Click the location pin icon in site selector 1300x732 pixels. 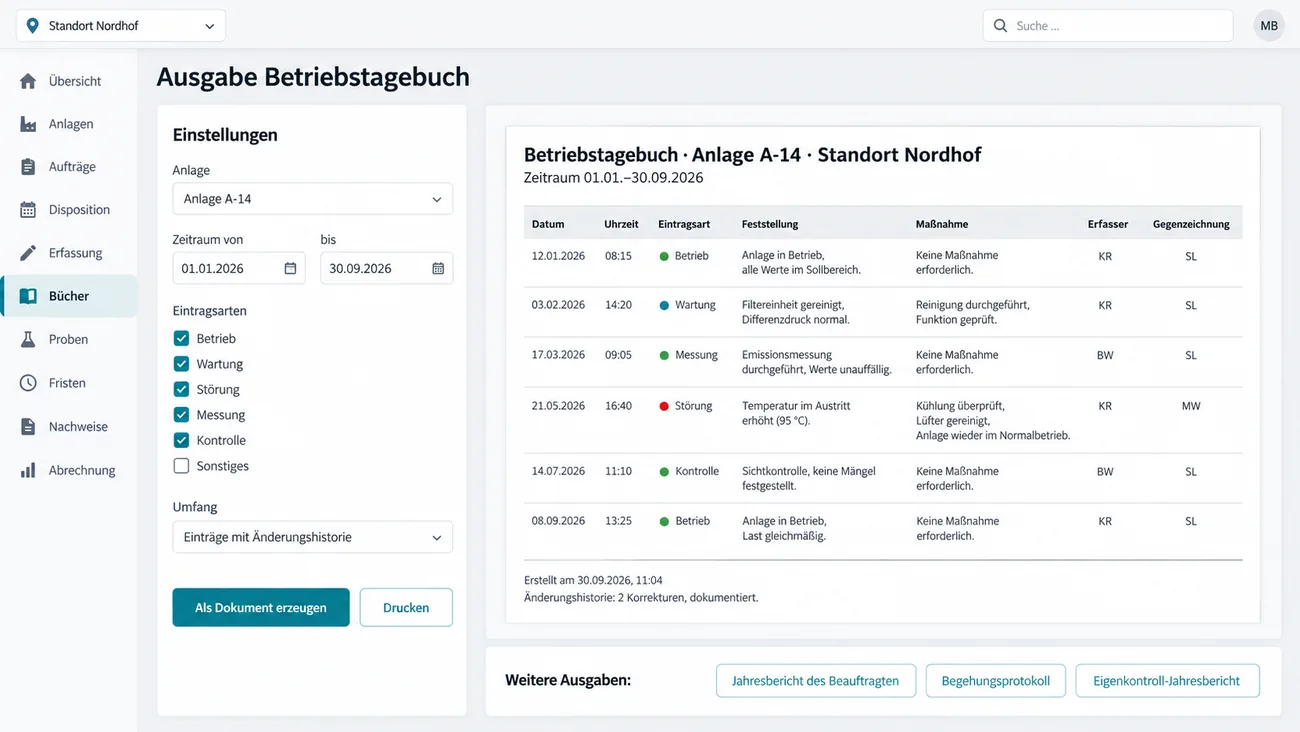point(33,26)
